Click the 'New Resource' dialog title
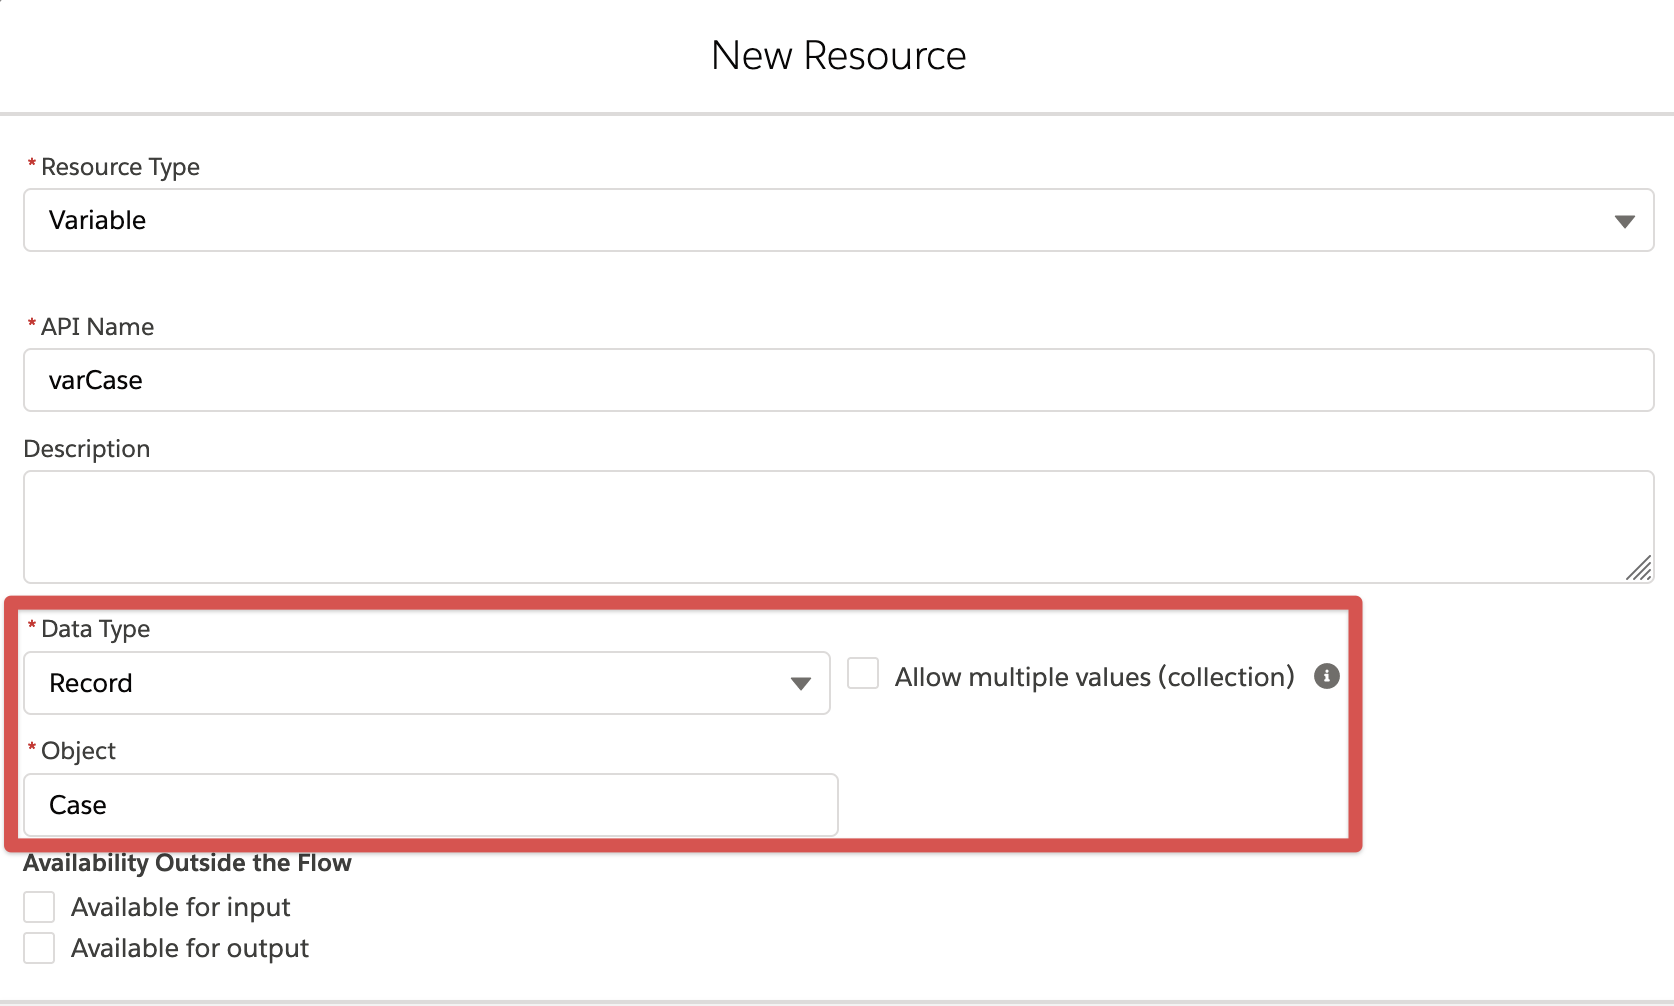This screenshot has width=1674, height=1006. pos(838,56)
